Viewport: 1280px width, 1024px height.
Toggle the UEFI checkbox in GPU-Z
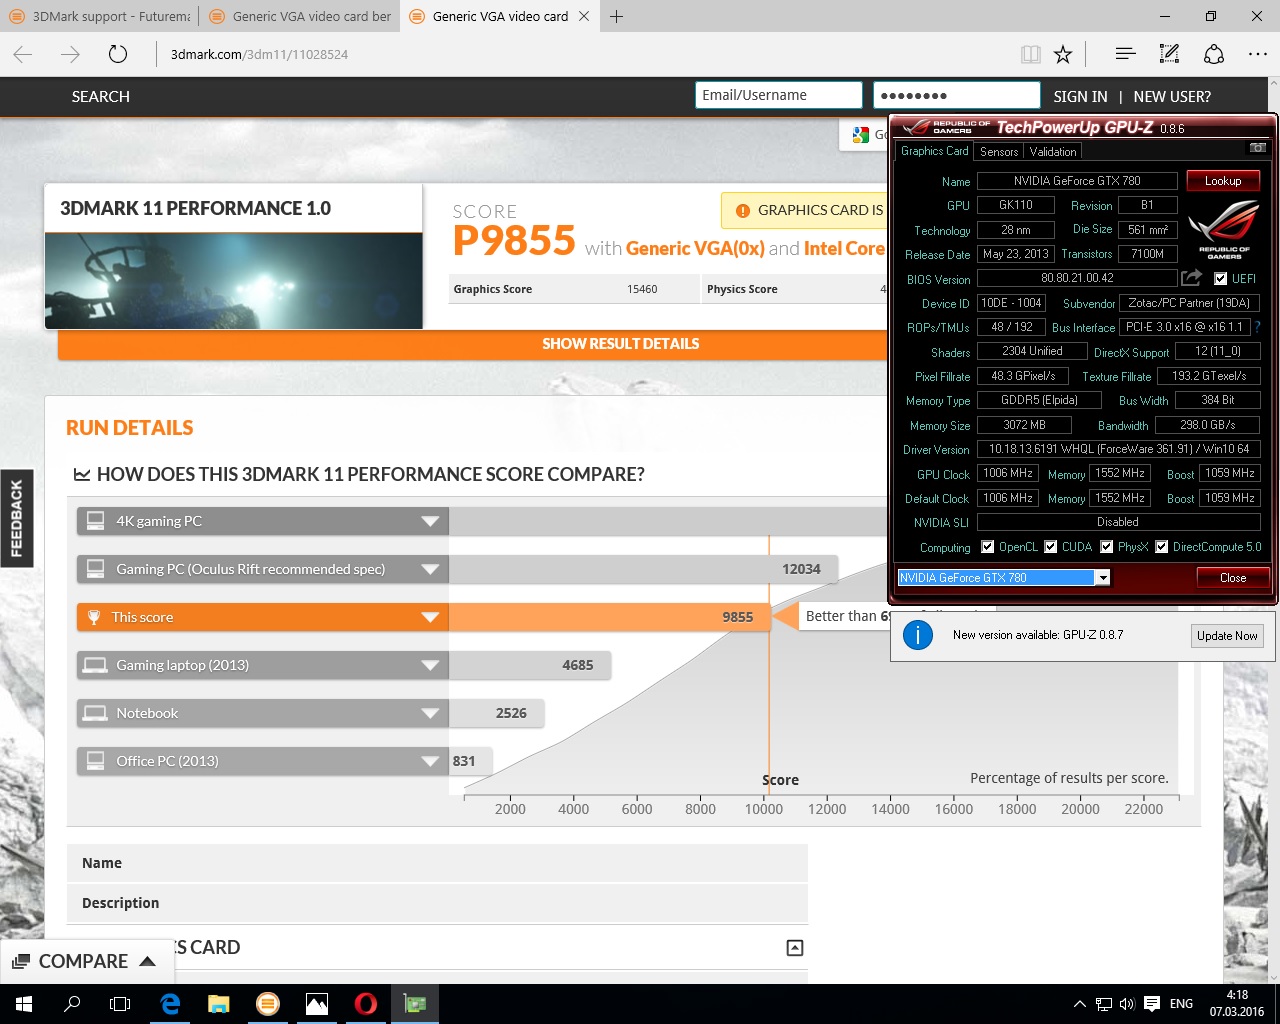(1220, 279)
